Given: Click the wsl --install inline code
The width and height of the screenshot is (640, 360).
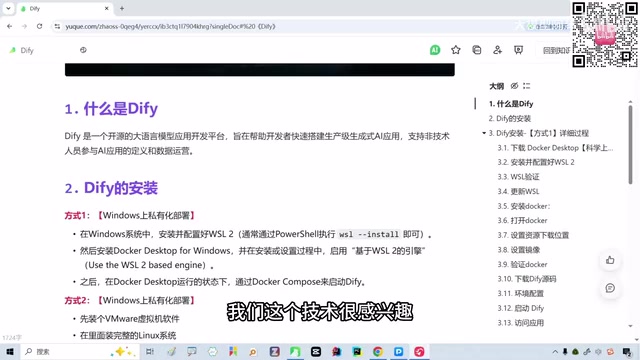Looking at the screenshot, I should [x=369, y=234].
